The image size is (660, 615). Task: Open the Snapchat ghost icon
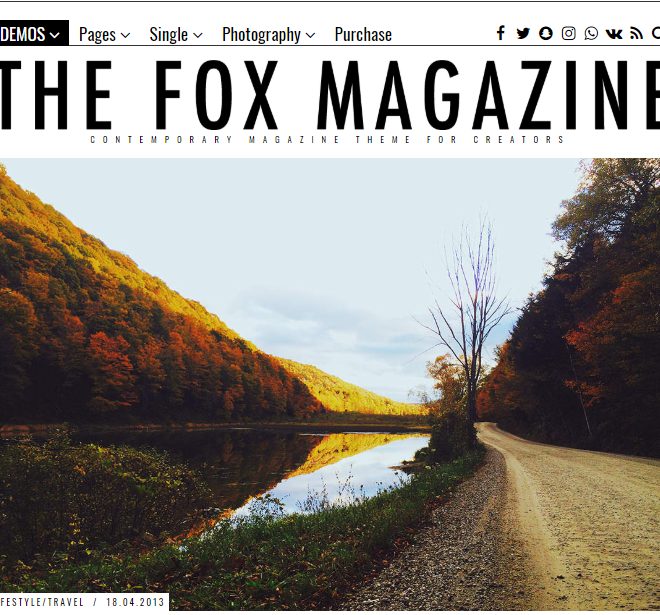(546, 33)
